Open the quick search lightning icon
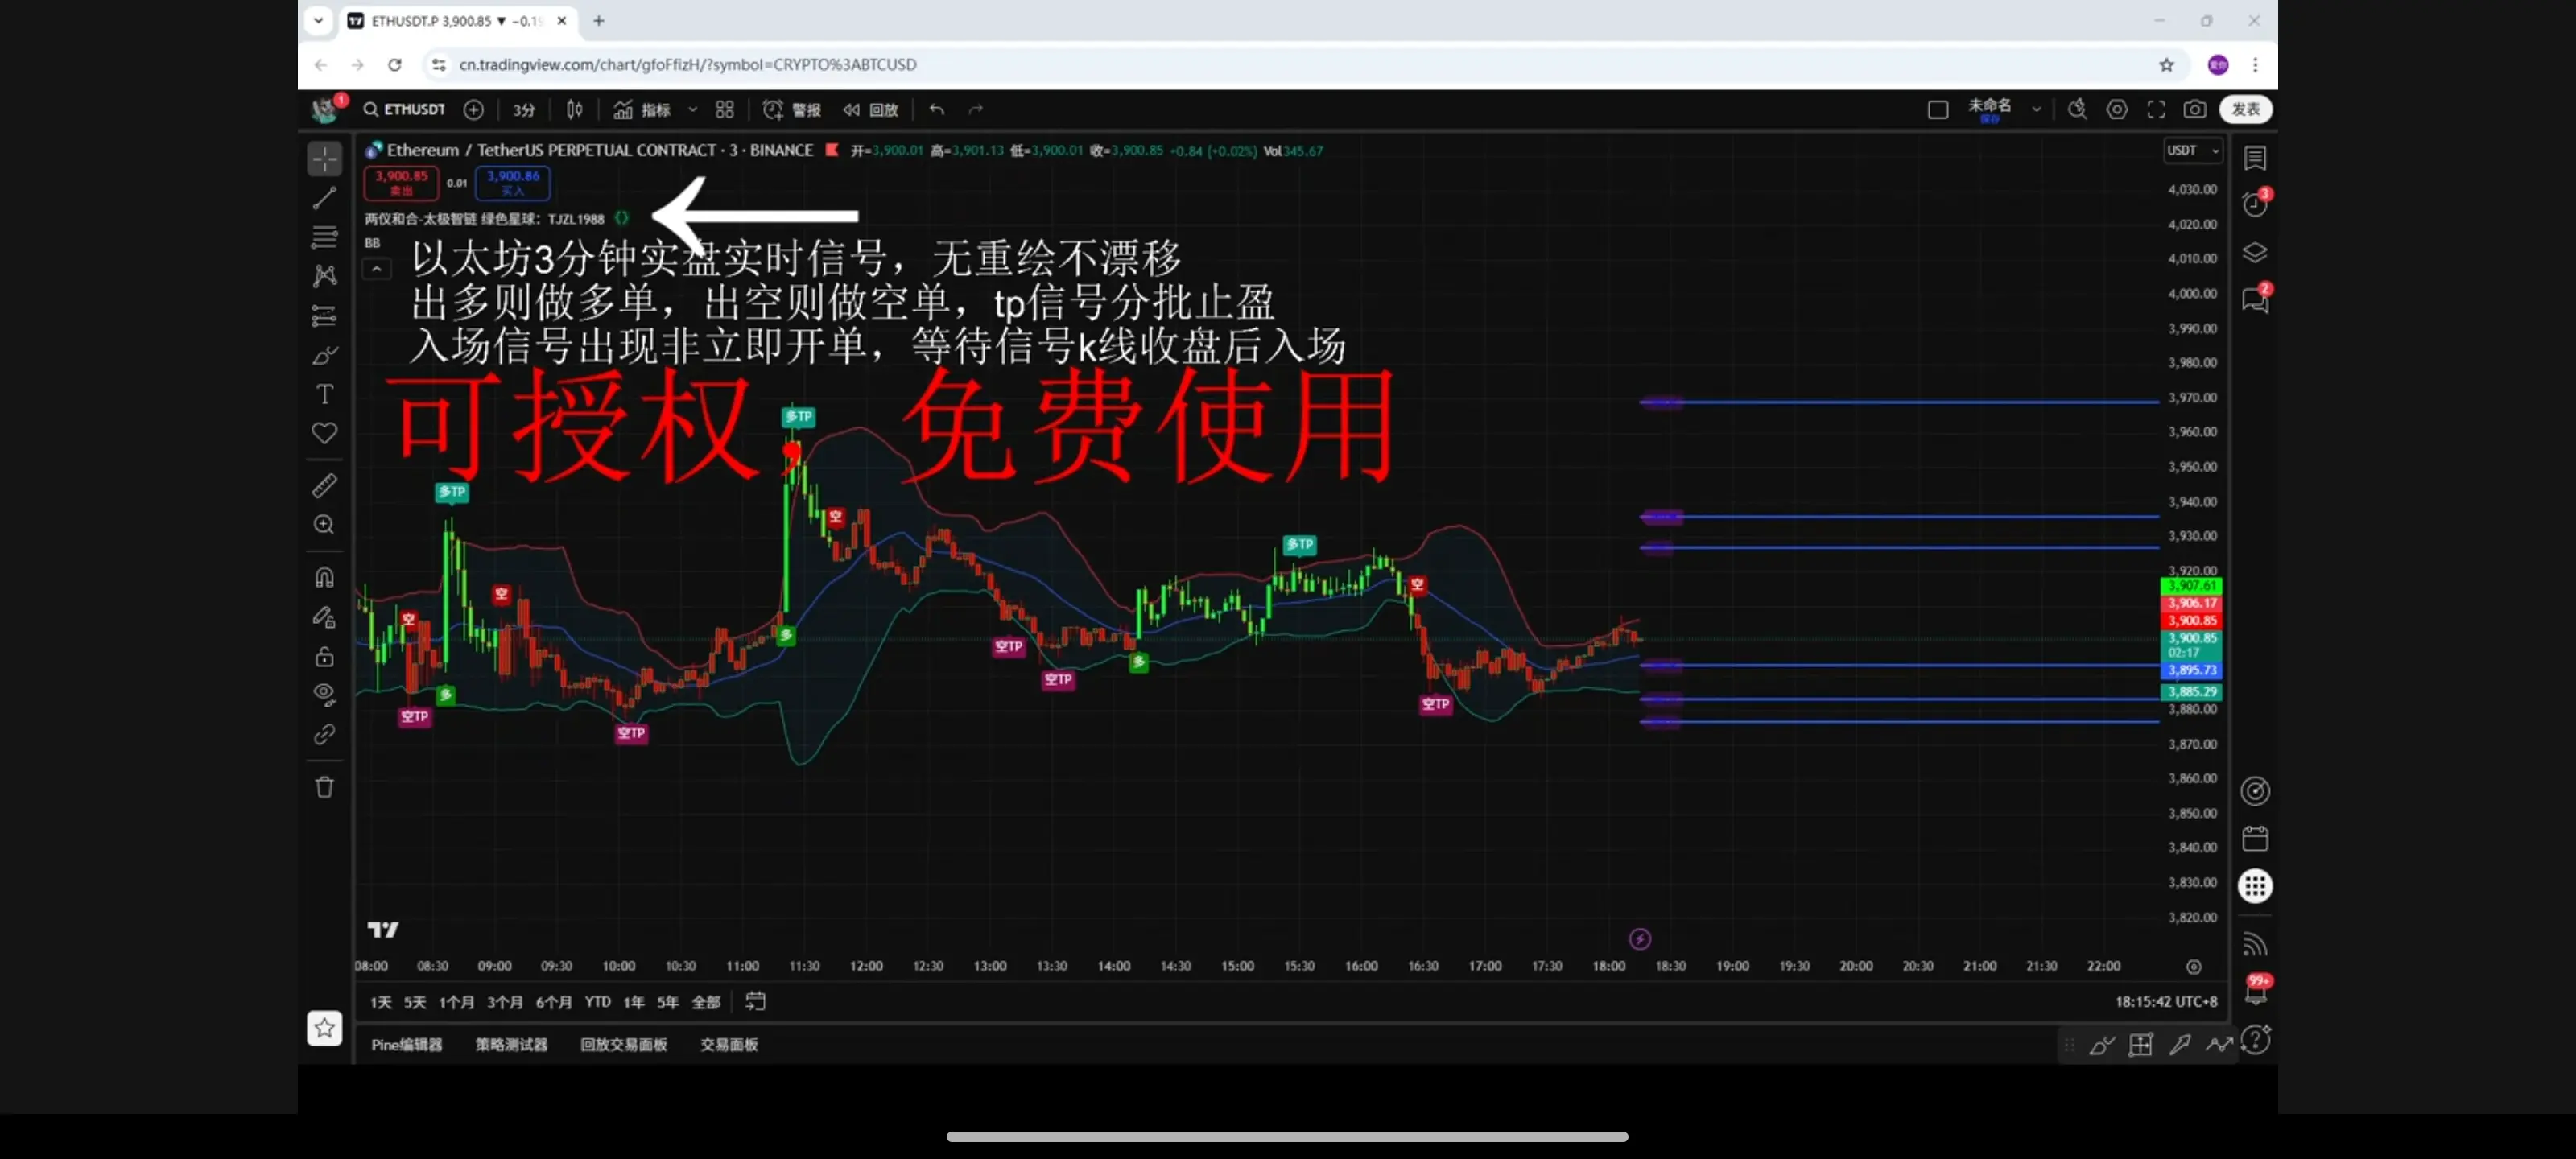 point(2077,110)
